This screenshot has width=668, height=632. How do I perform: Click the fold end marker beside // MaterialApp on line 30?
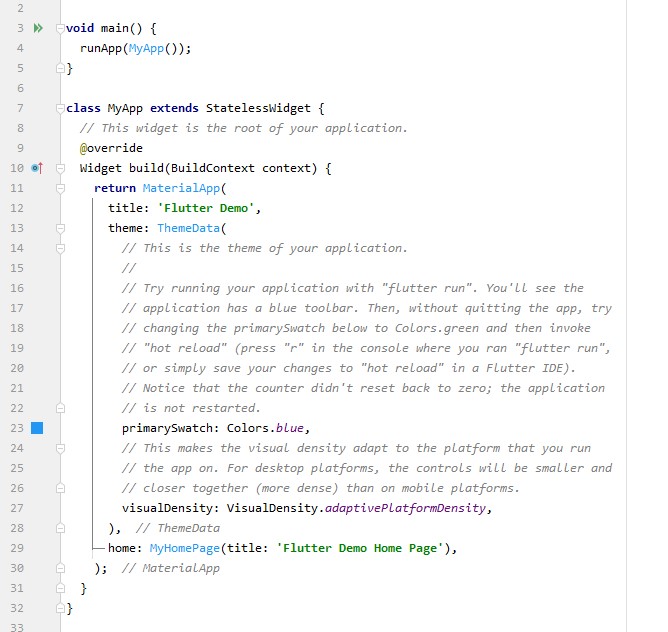tap(60, 568)
